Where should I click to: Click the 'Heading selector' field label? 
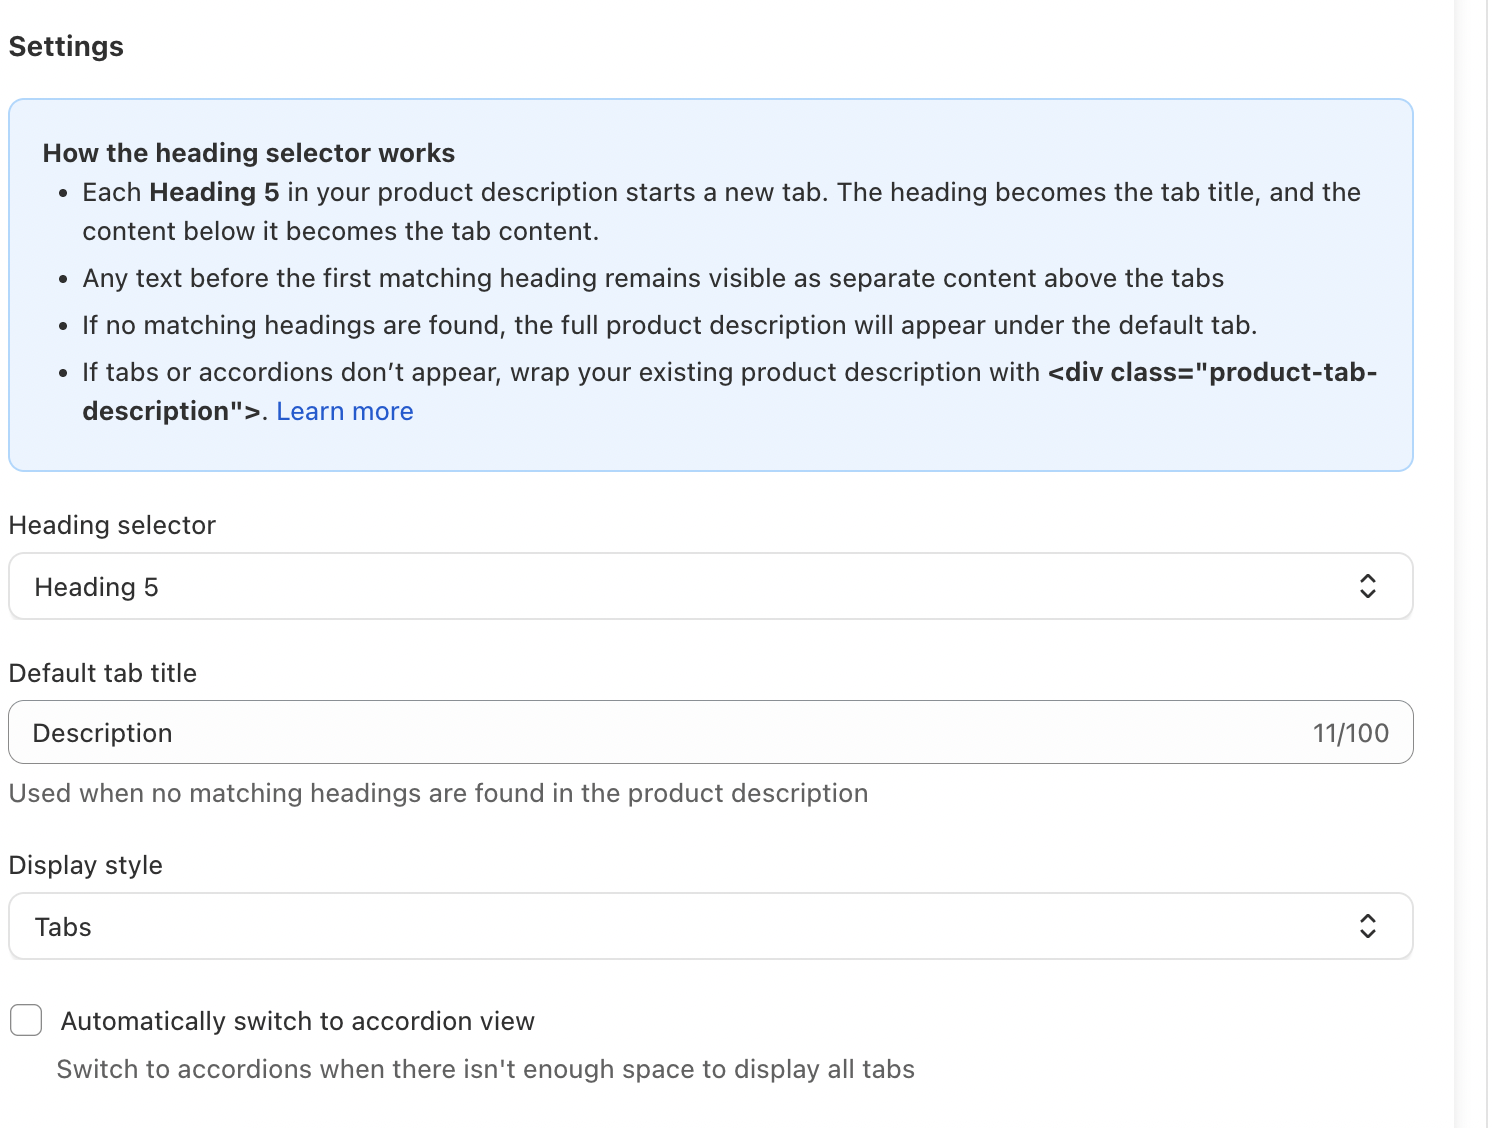coord(112,526)
